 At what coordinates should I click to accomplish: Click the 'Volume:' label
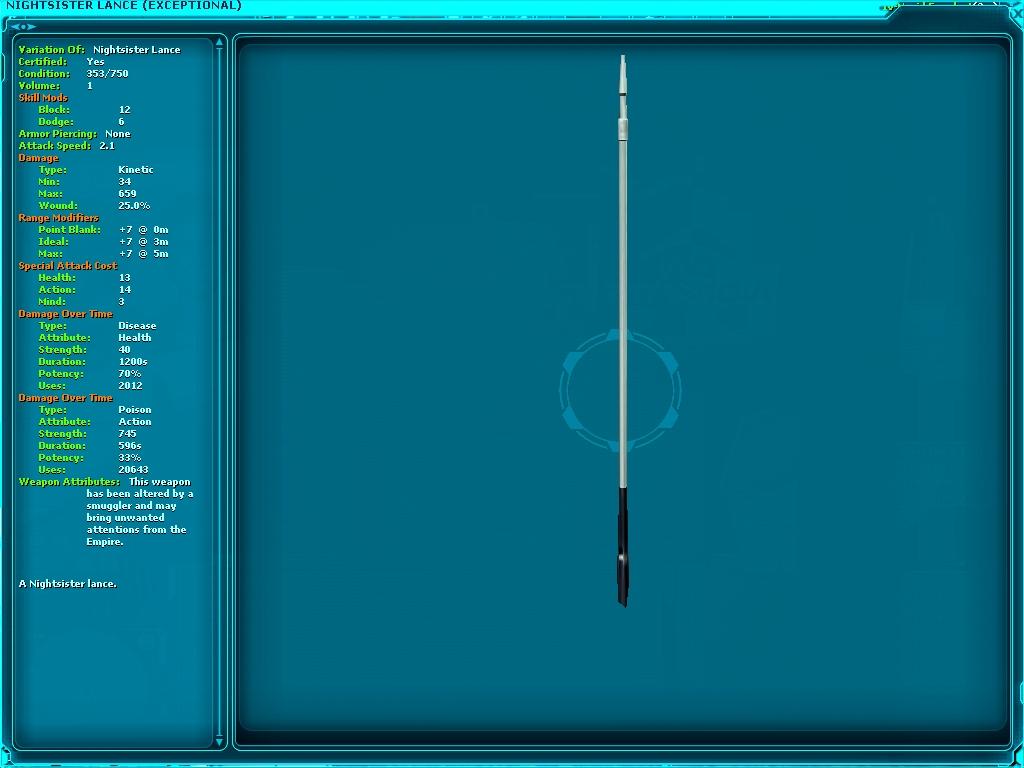[39, 86]
